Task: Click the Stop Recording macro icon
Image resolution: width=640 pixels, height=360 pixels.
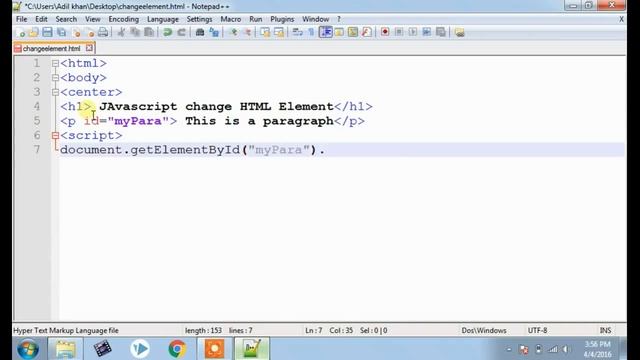Action: (399, 32)
